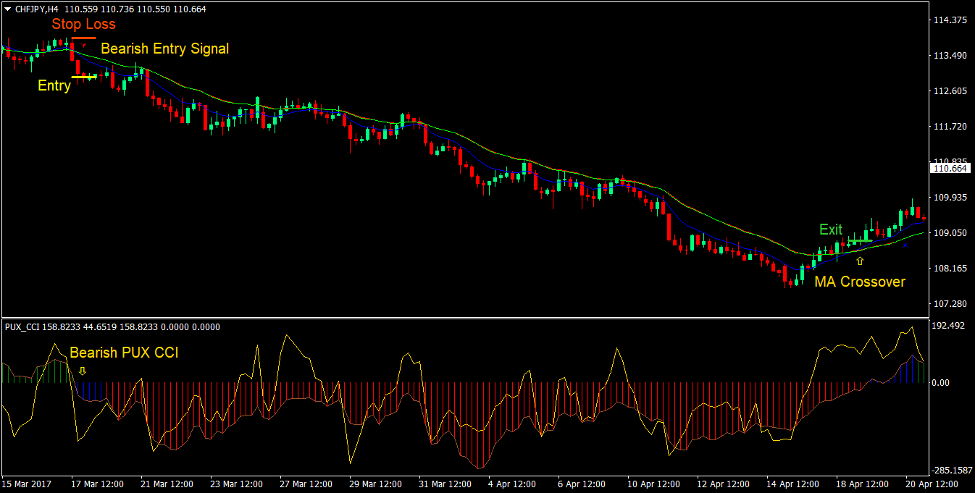The width and height of the screenshot is (977, 493).
Task: Click the -285.1587 indicator scale value
Action: tap(952, 471)
